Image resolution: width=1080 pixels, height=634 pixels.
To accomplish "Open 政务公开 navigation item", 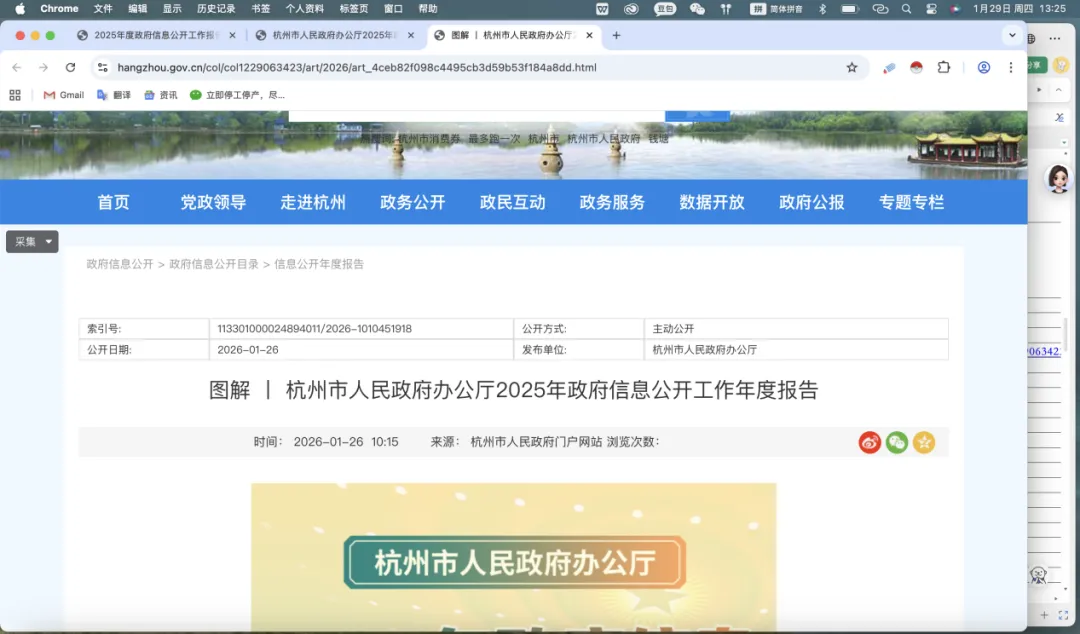I will tap(413, 202).
